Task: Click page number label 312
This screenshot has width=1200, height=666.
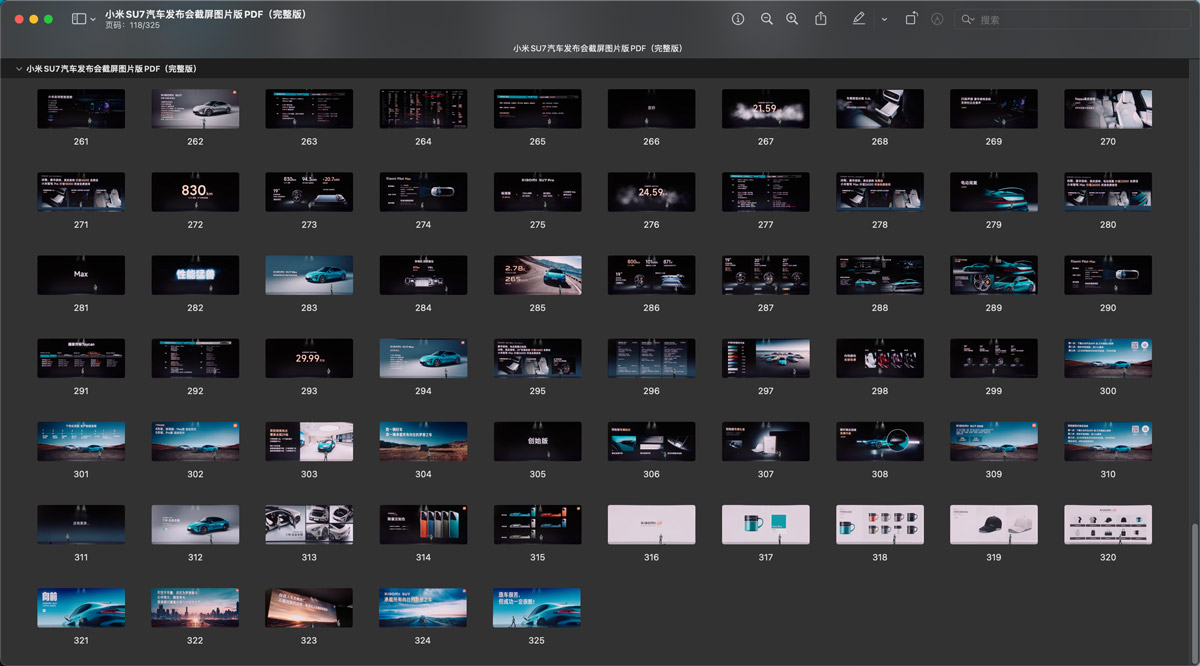Action: [195, 557]
